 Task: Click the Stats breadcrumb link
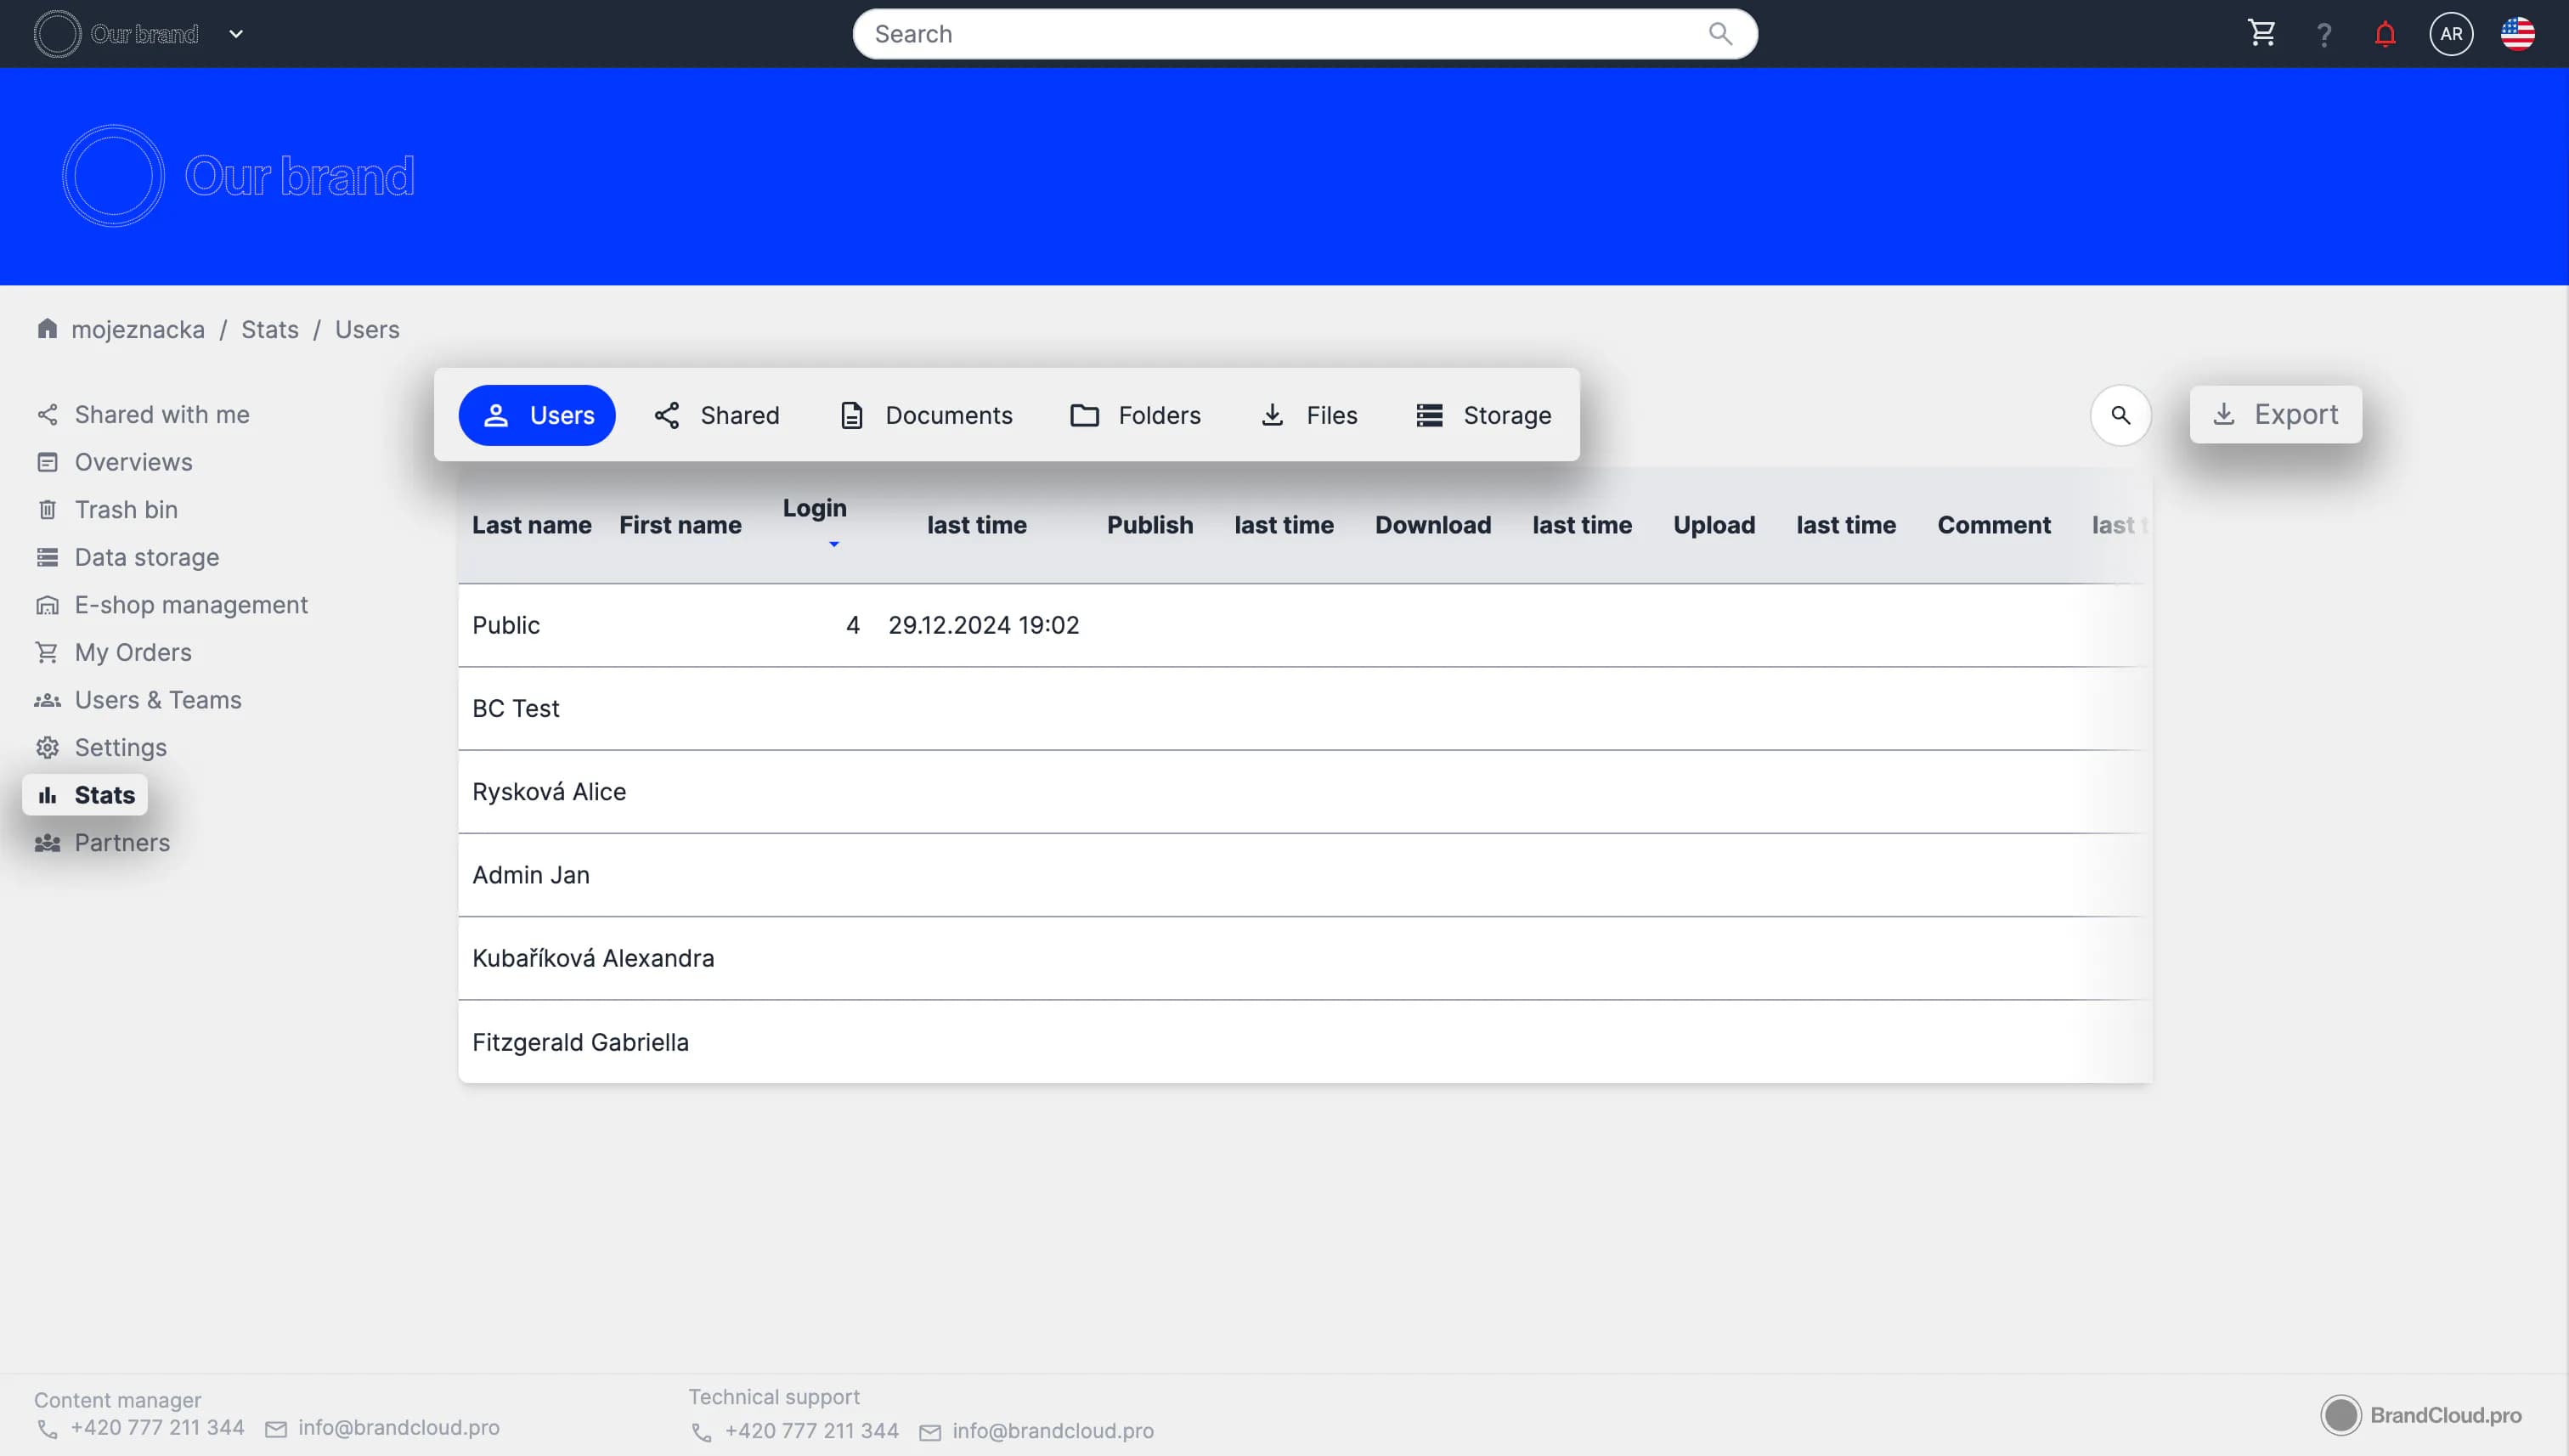pos(269,329)
